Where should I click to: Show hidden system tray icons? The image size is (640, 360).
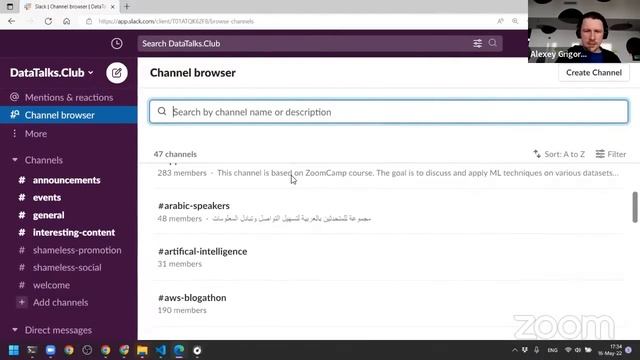(514, 350)
